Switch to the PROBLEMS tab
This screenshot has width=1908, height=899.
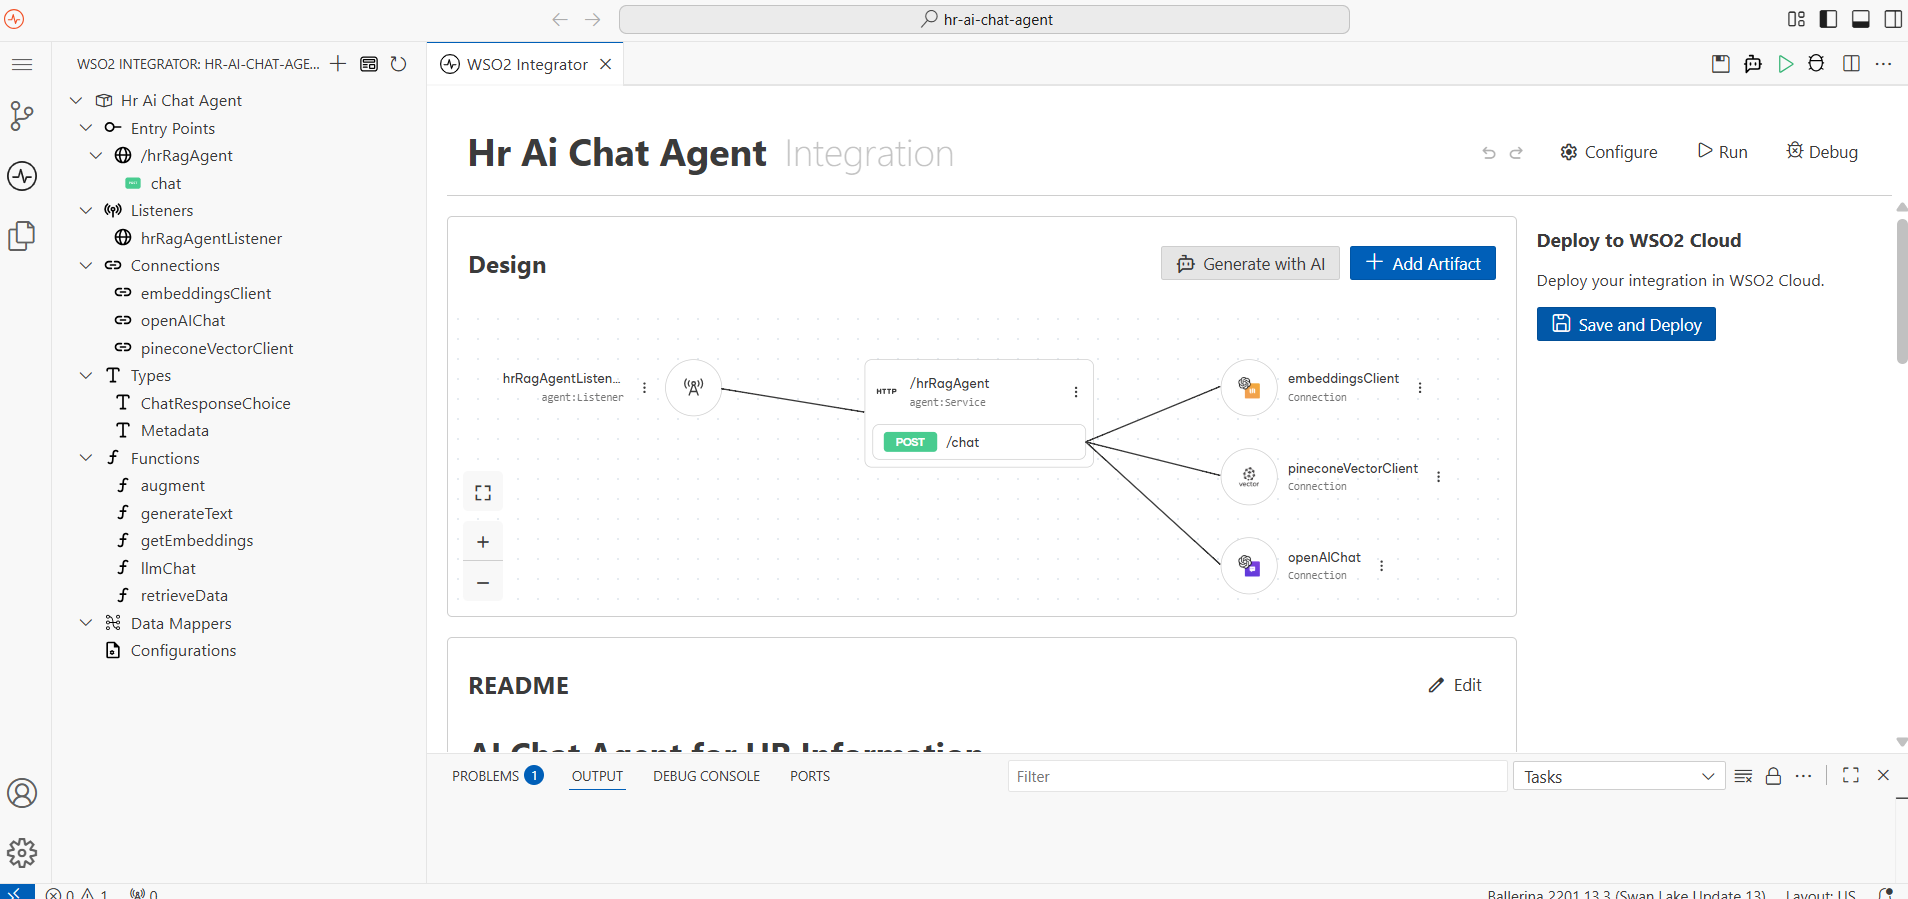click(497, 776)
